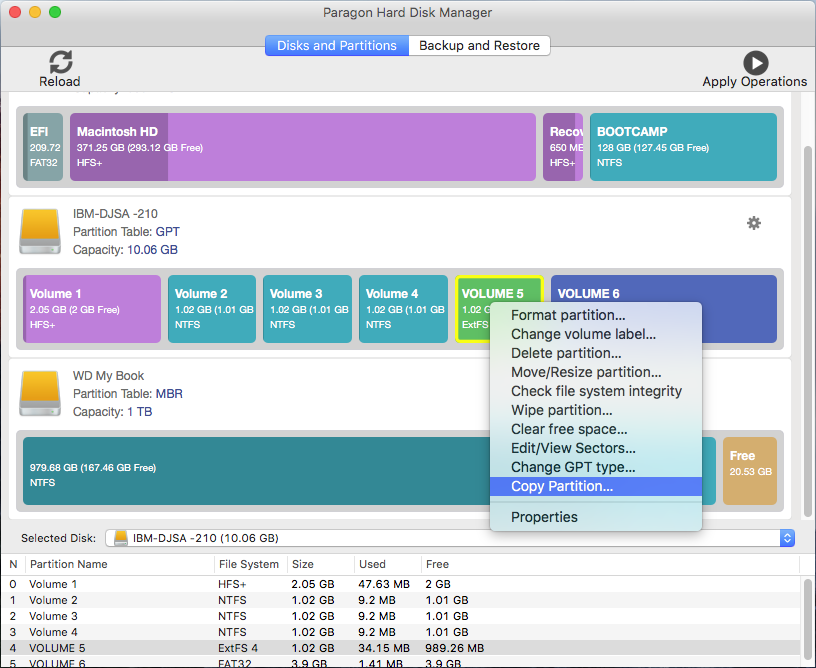
Task: Select Wipe partition... menu item
Action: pos(596,410)
